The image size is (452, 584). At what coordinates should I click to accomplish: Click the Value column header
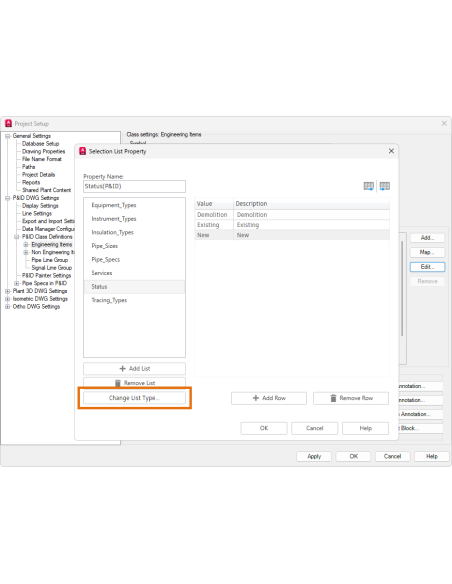tap(214, 204)
